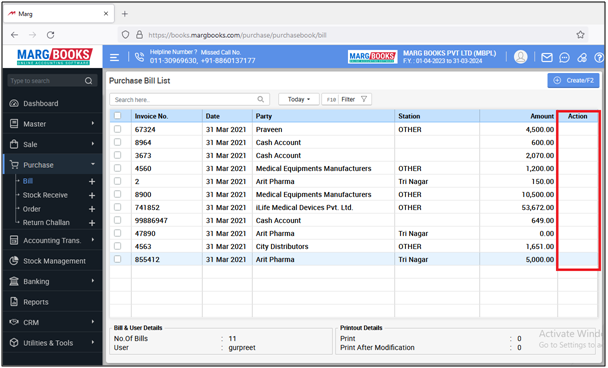This screenshot has height=368, width=608.
Task: Open the Today date range dropdown
Action: coord(299,99)
